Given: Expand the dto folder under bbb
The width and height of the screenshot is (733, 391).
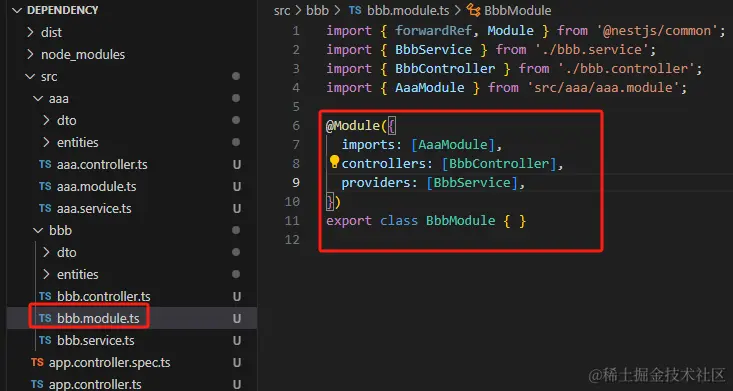Looking at the screenshot, I should (46, 252).
